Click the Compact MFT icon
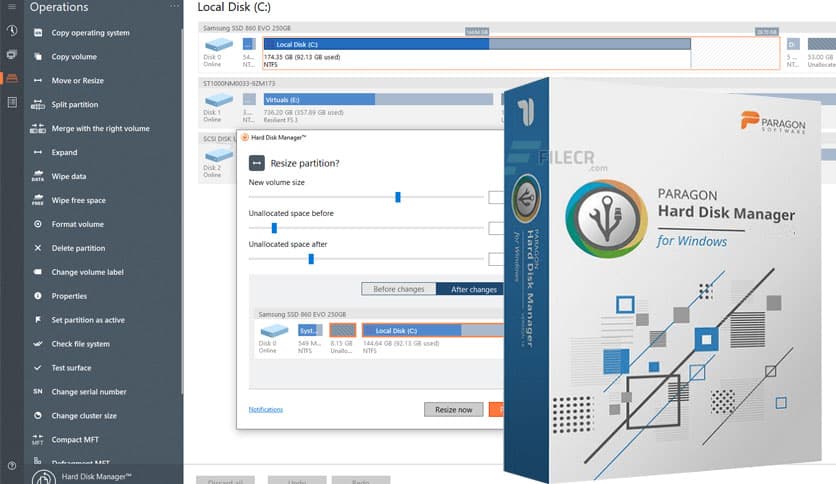The image size is (836, 484). point(38,439)
